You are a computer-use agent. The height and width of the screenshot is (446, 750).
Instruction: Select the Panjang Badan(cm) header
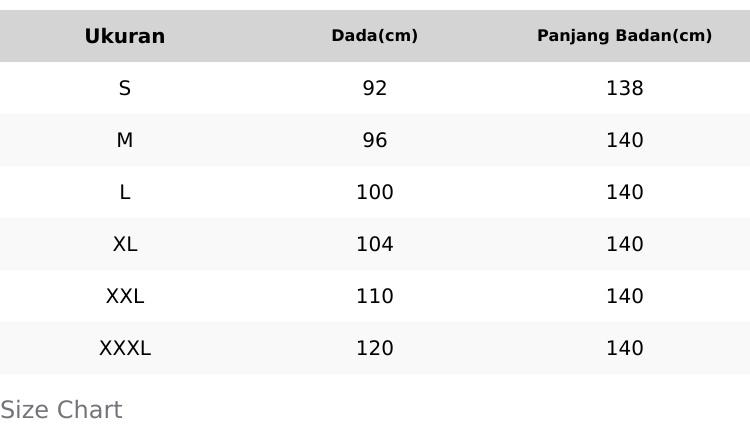click(x=624, y=36)
